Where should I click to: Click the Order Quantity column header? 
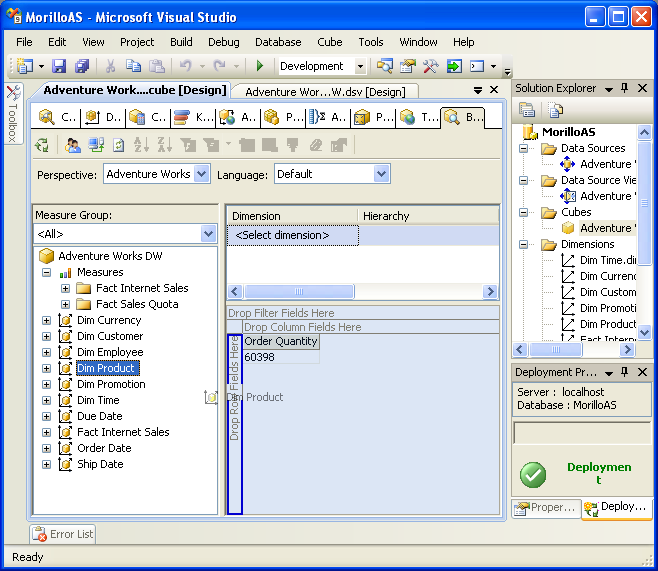pos(281,342)
